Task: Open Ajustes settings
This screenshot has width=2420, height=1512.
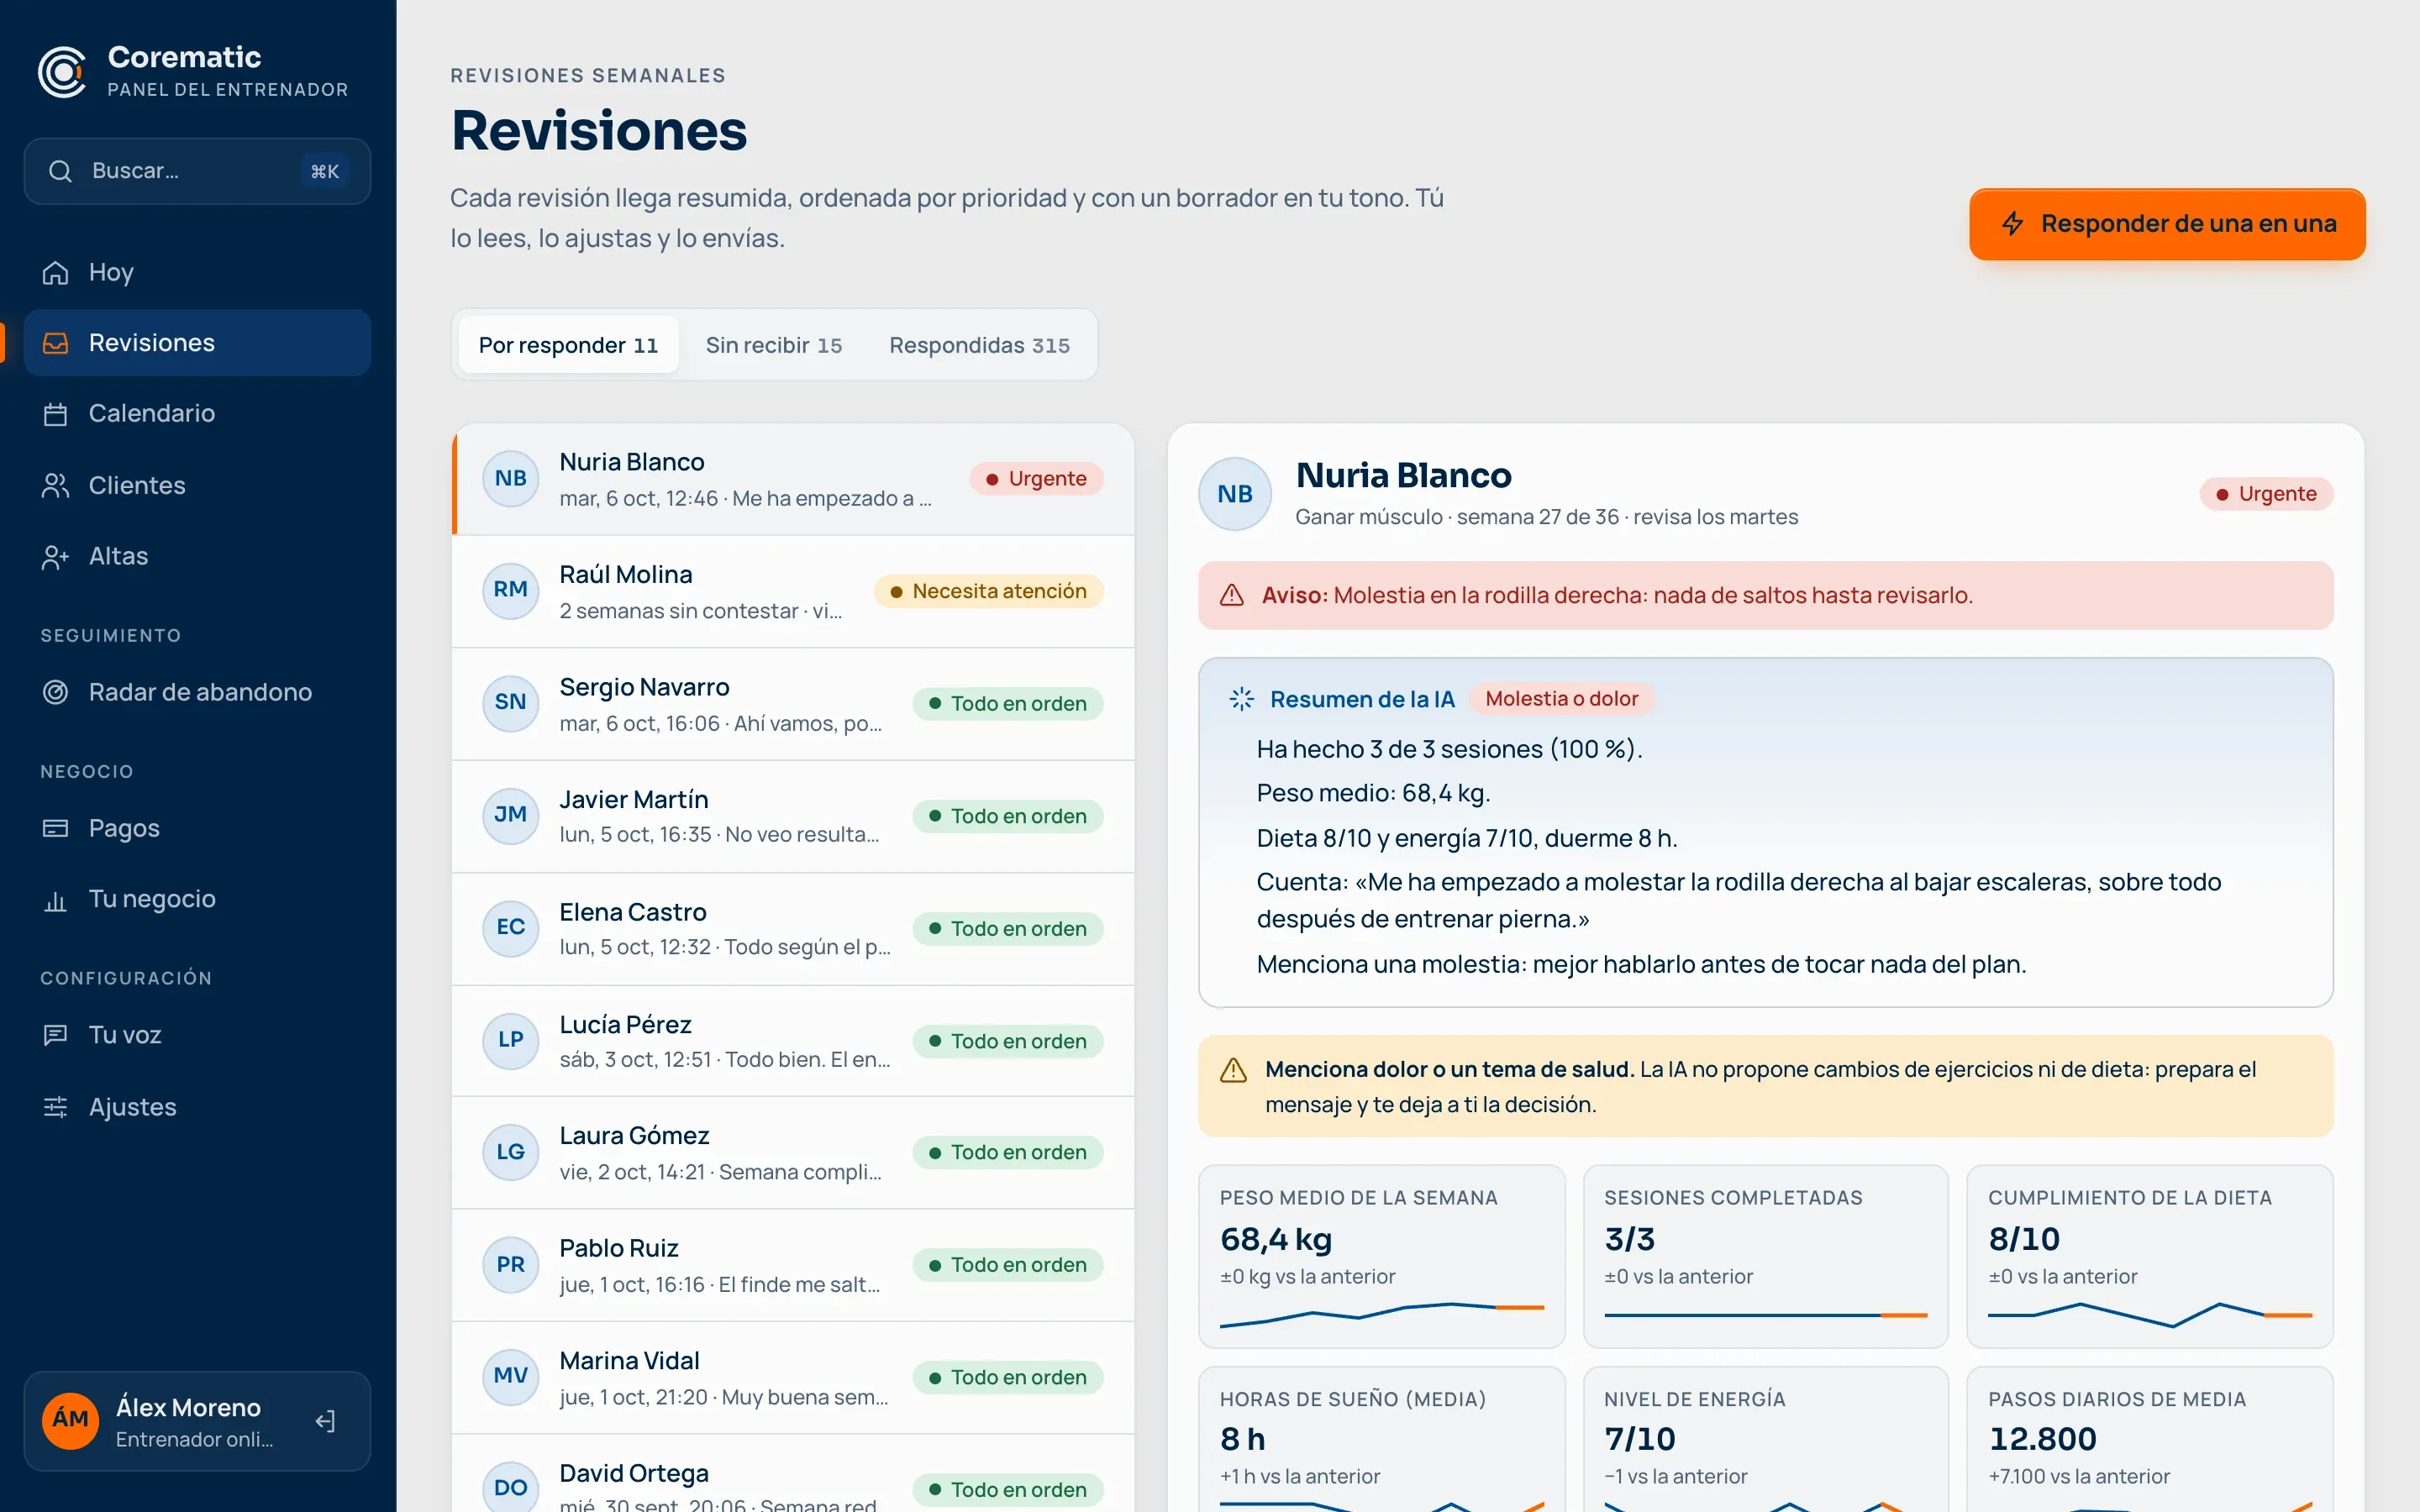Action: click(x=197, y=1107)
